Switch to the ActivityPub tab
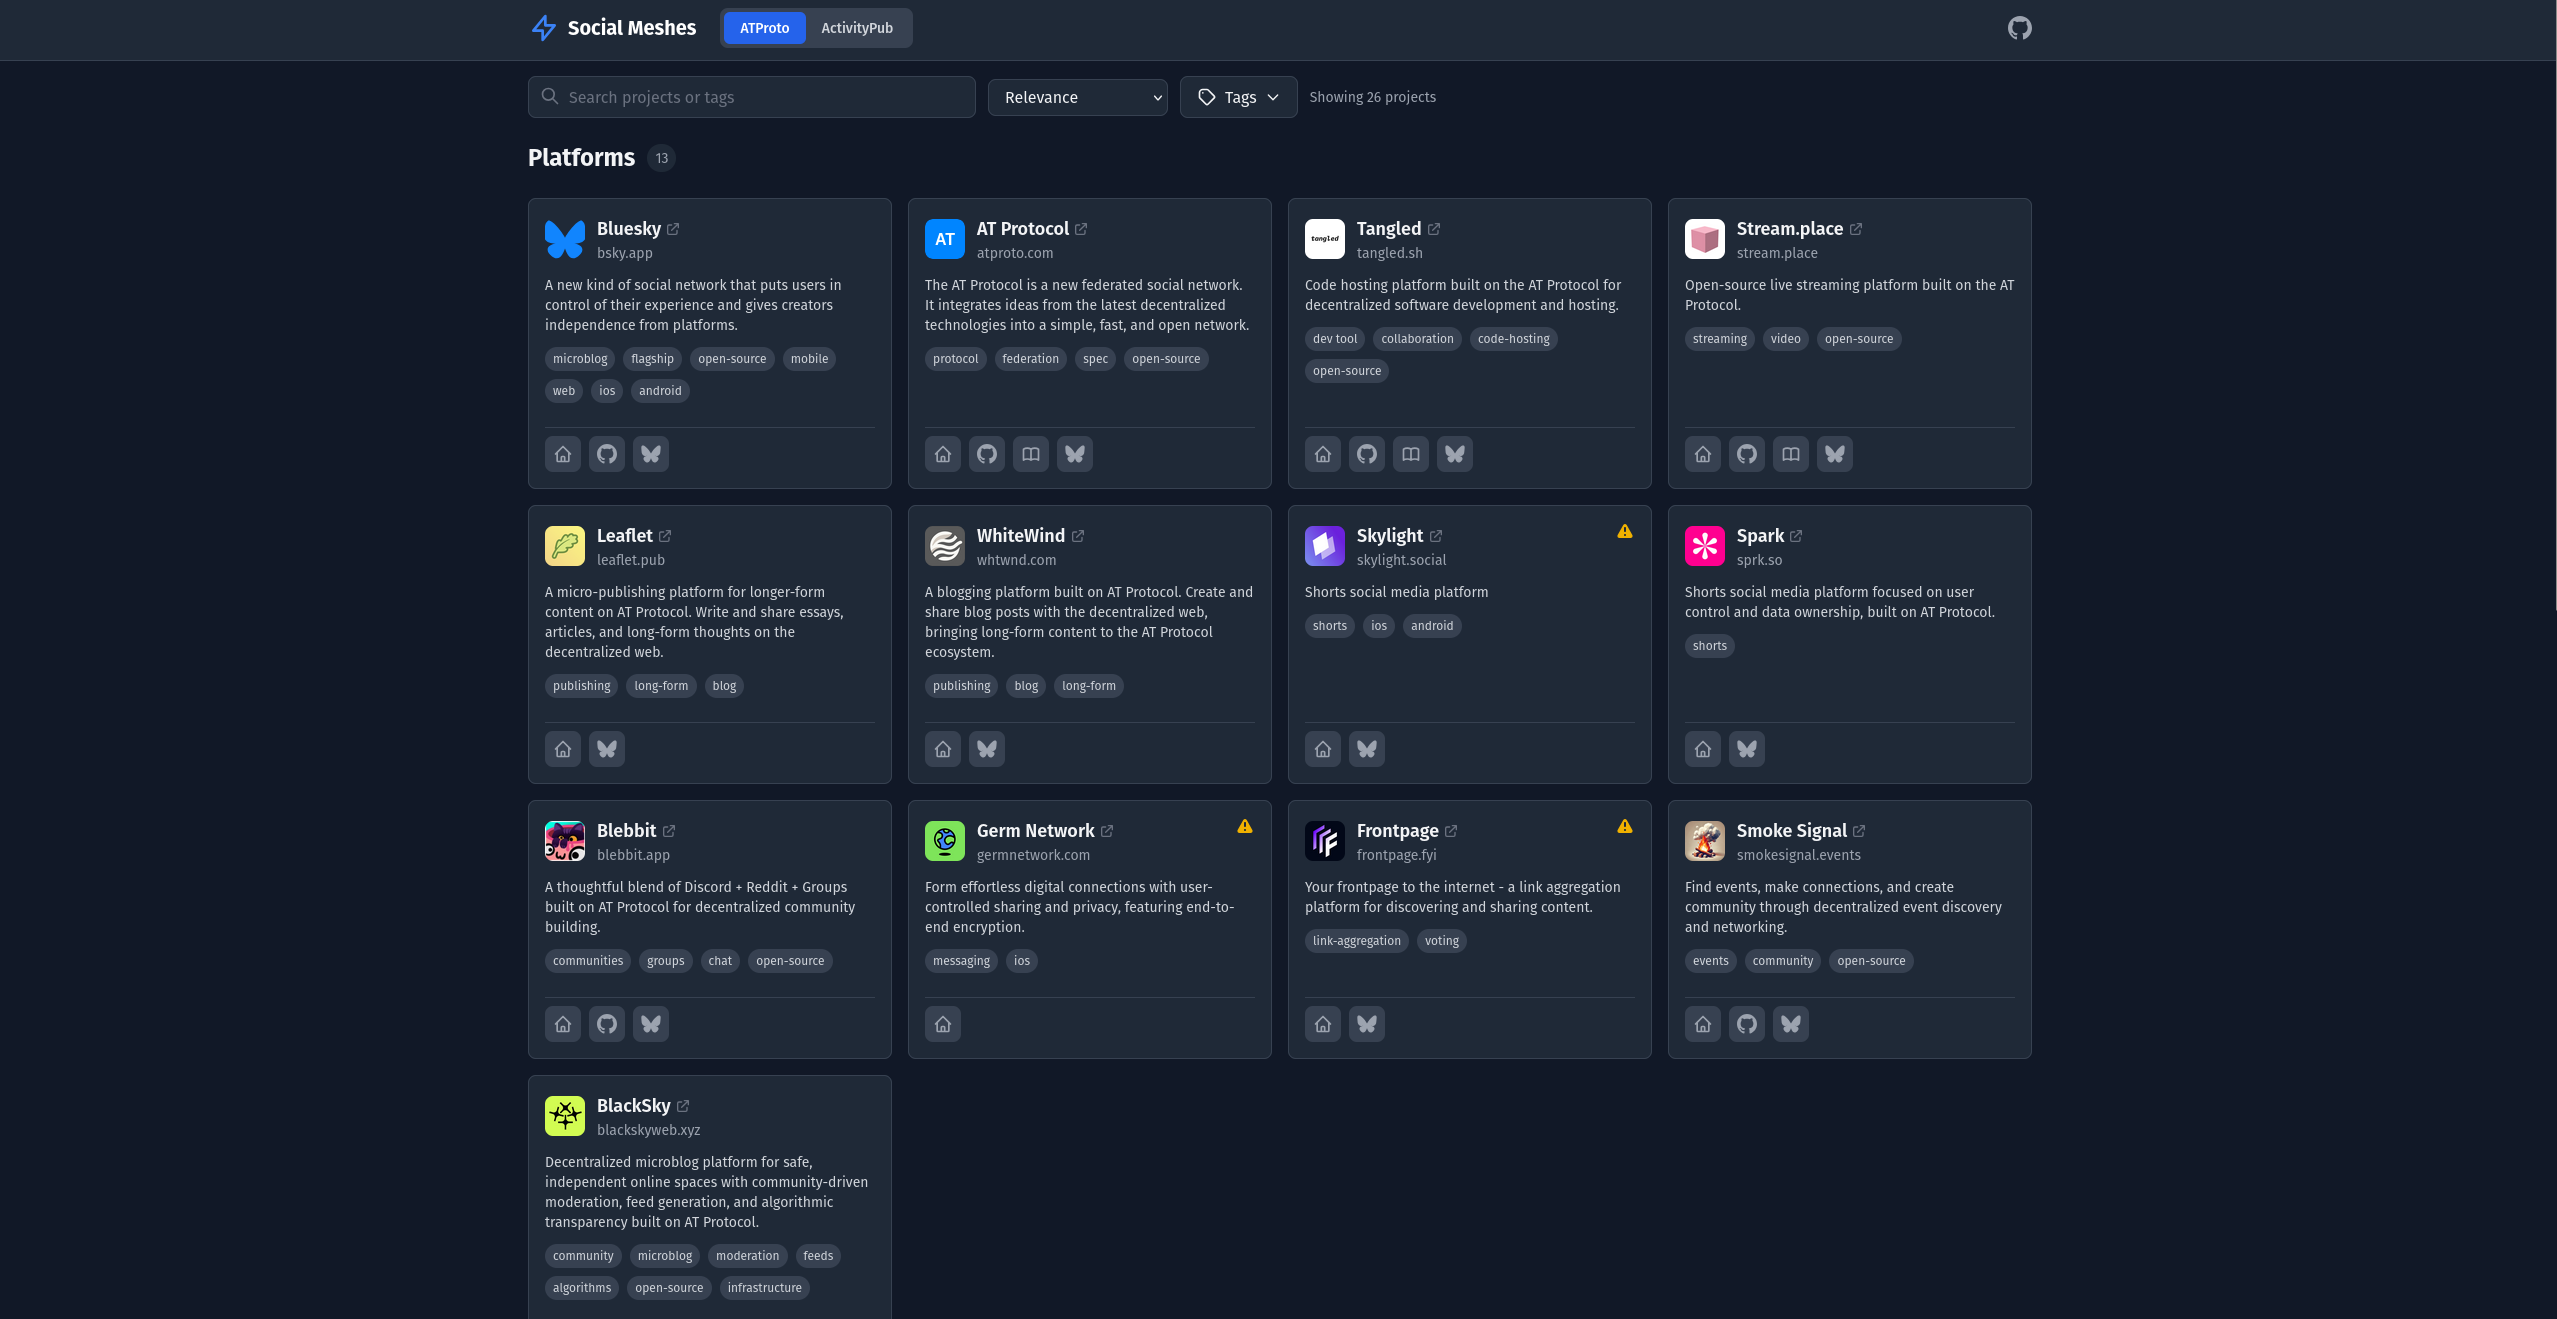 [x=856, y=28]
